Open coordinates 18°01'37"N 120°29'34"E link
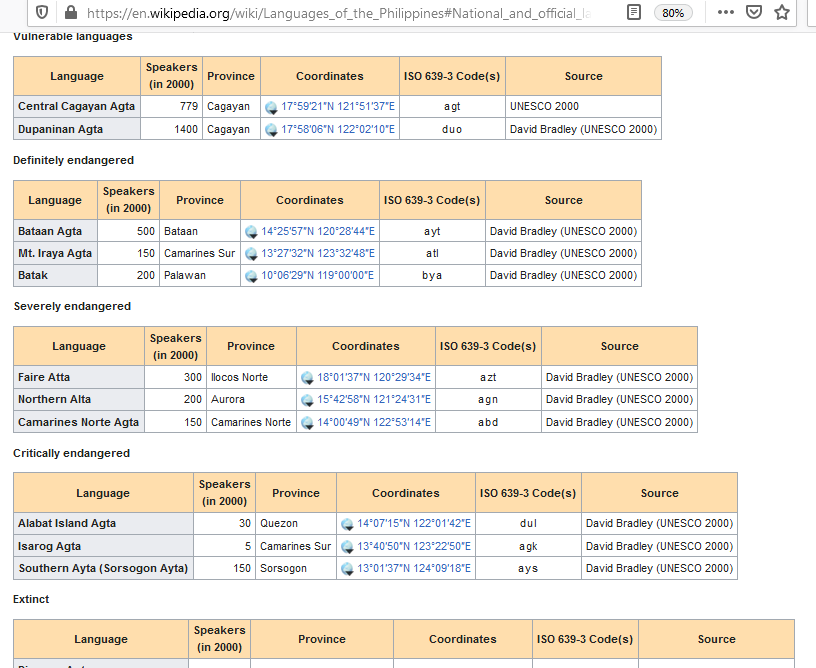This screenshot has height=668, width=816. (x=374, y=377)
